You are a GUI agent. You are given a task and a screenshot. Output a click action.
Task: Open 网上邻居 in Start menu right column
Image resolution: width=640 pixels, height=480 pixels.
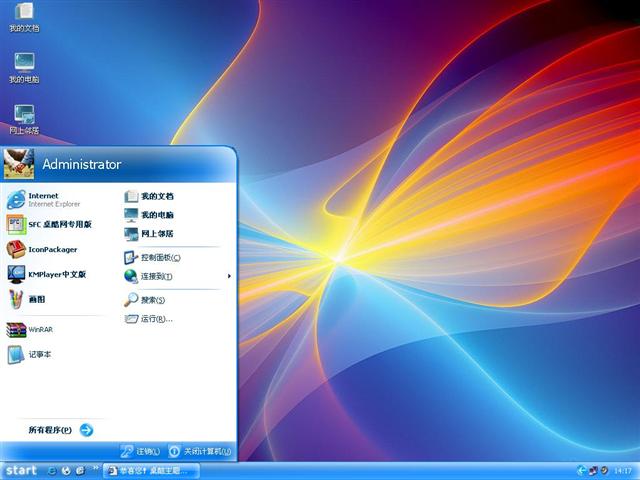tap(176, 233)
